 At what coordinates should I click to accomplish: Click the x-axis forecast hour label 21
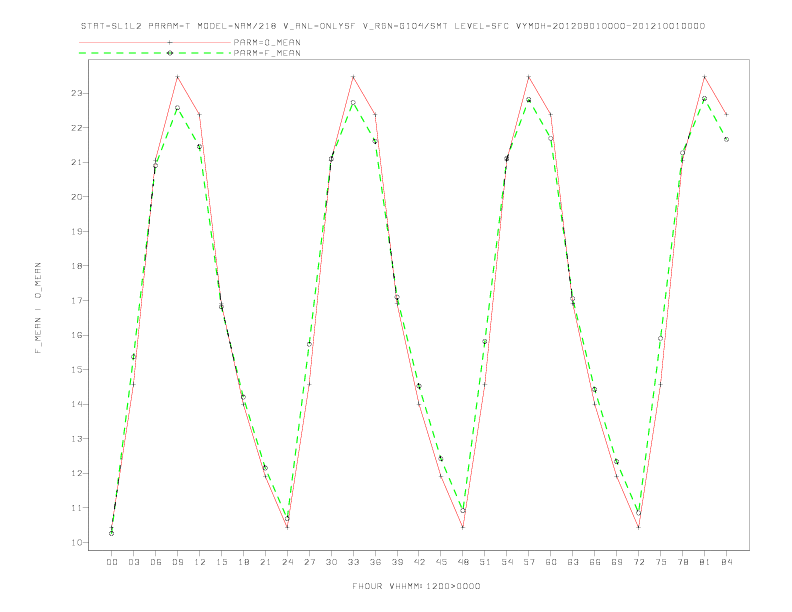point(265,562)
